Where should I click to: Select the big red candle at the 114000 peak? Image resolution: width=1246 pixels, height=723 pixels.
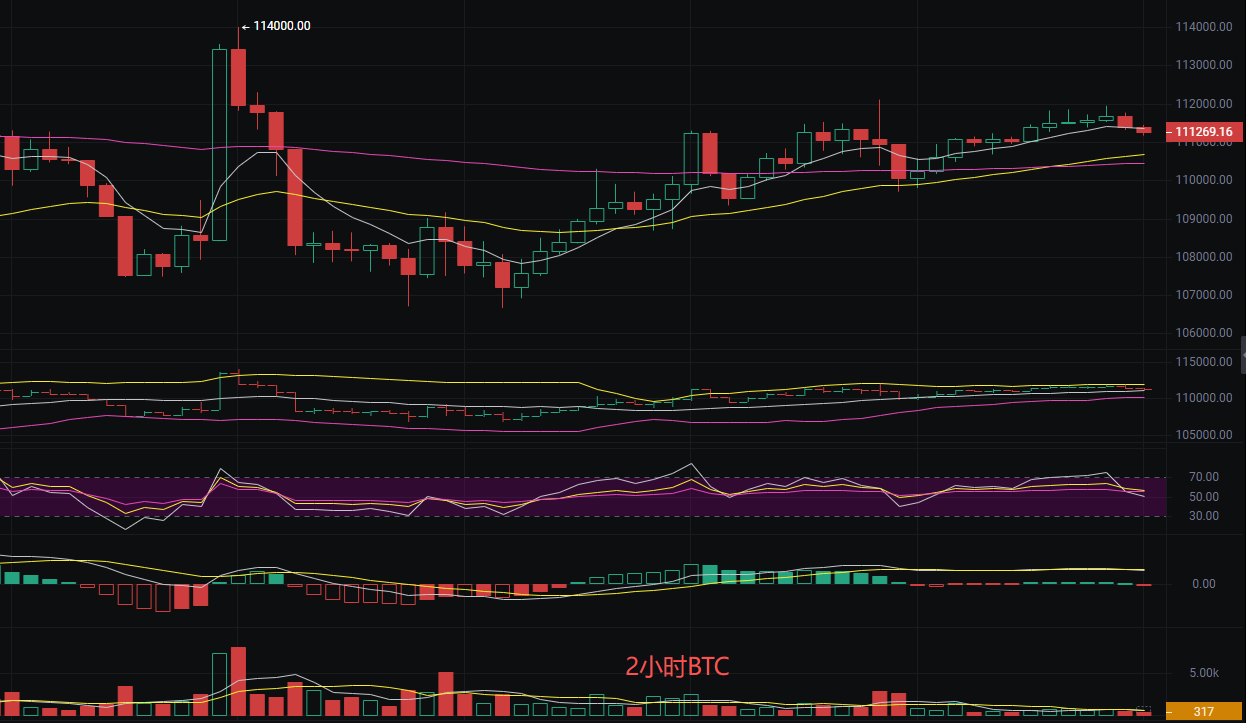click(x=238, y=77)
